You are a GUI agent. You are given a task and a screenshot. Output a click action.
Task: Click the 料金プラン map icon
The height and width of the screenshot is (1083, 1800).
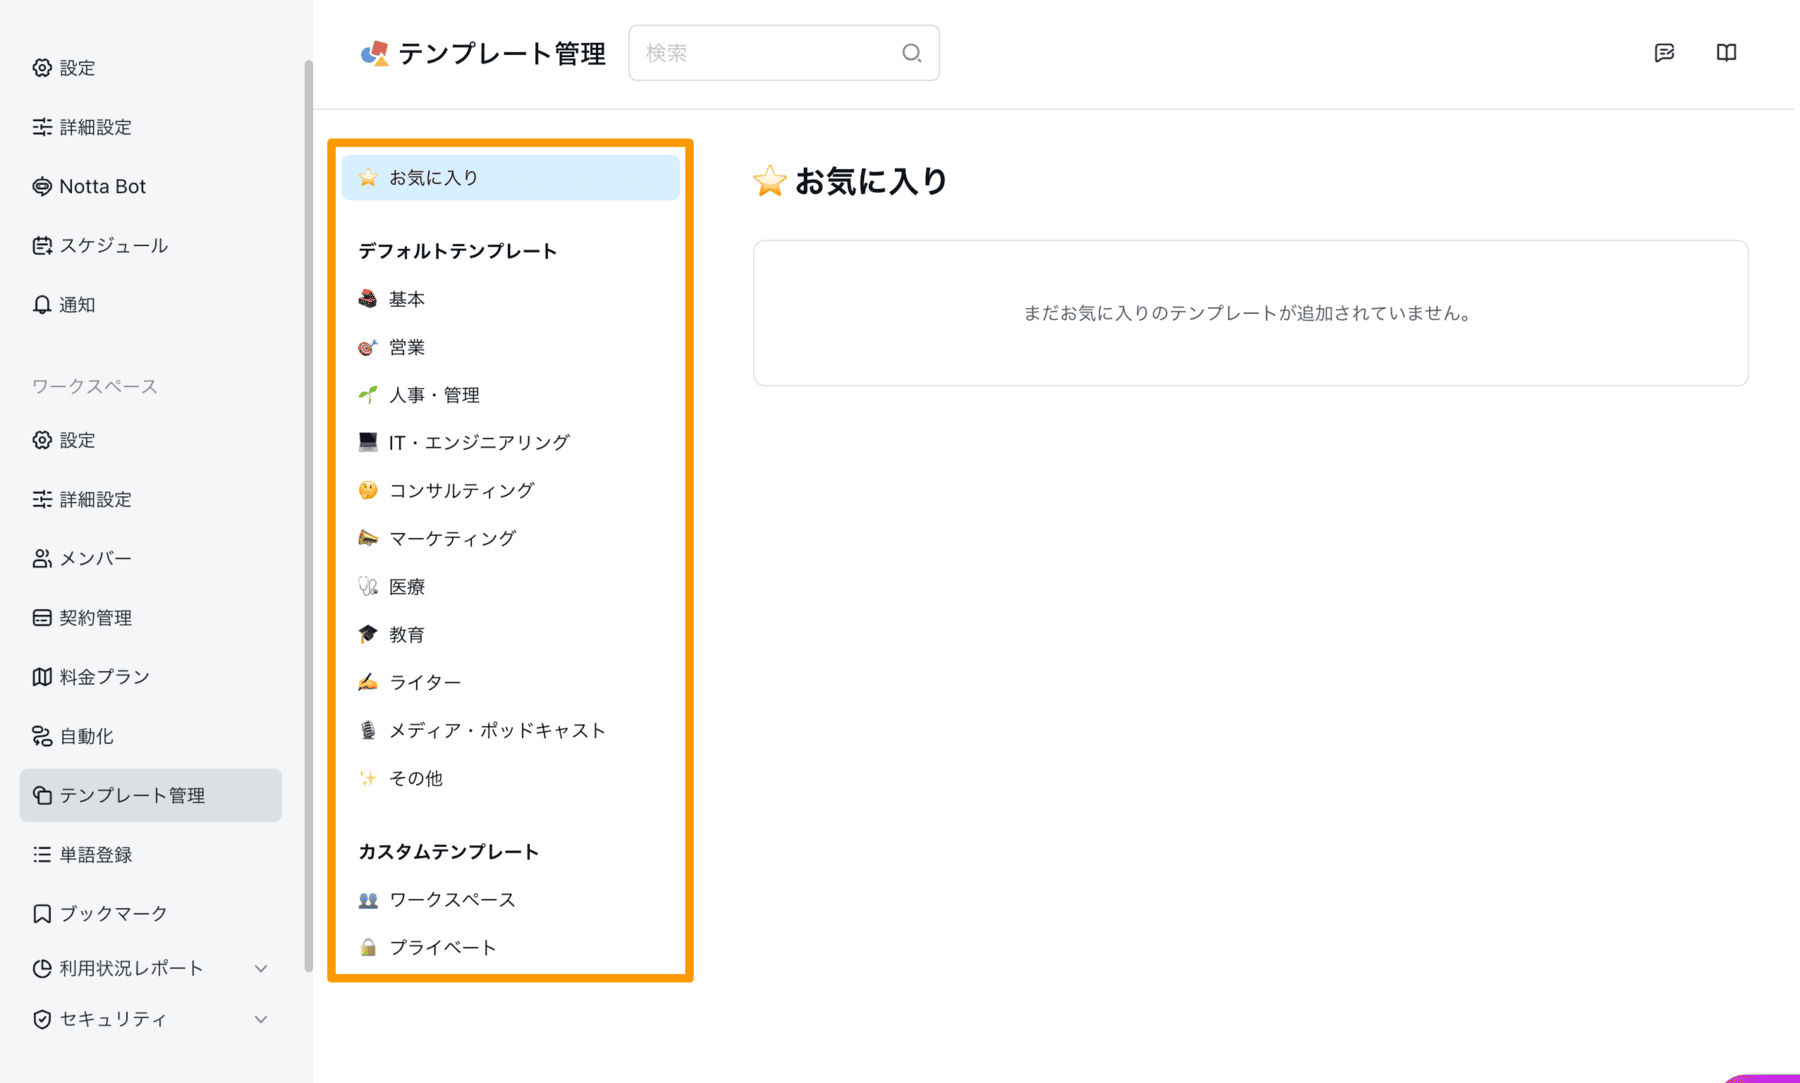42,677
